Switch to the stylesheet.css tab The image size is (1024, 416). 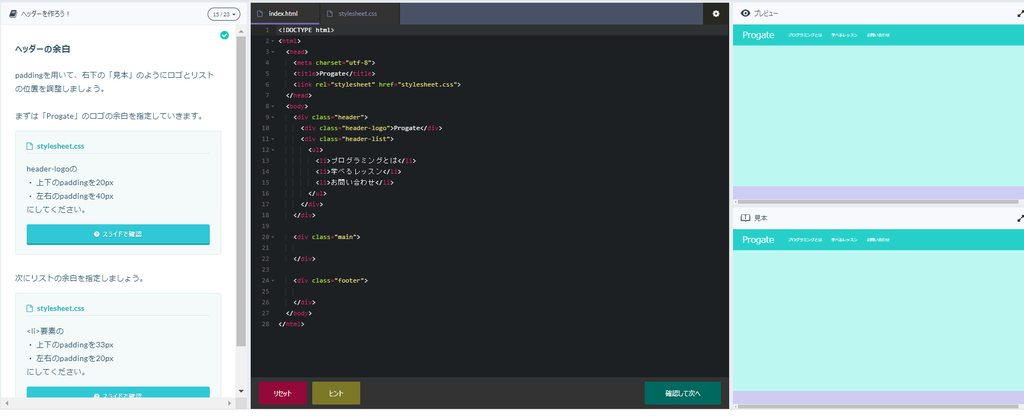(360, 14)
